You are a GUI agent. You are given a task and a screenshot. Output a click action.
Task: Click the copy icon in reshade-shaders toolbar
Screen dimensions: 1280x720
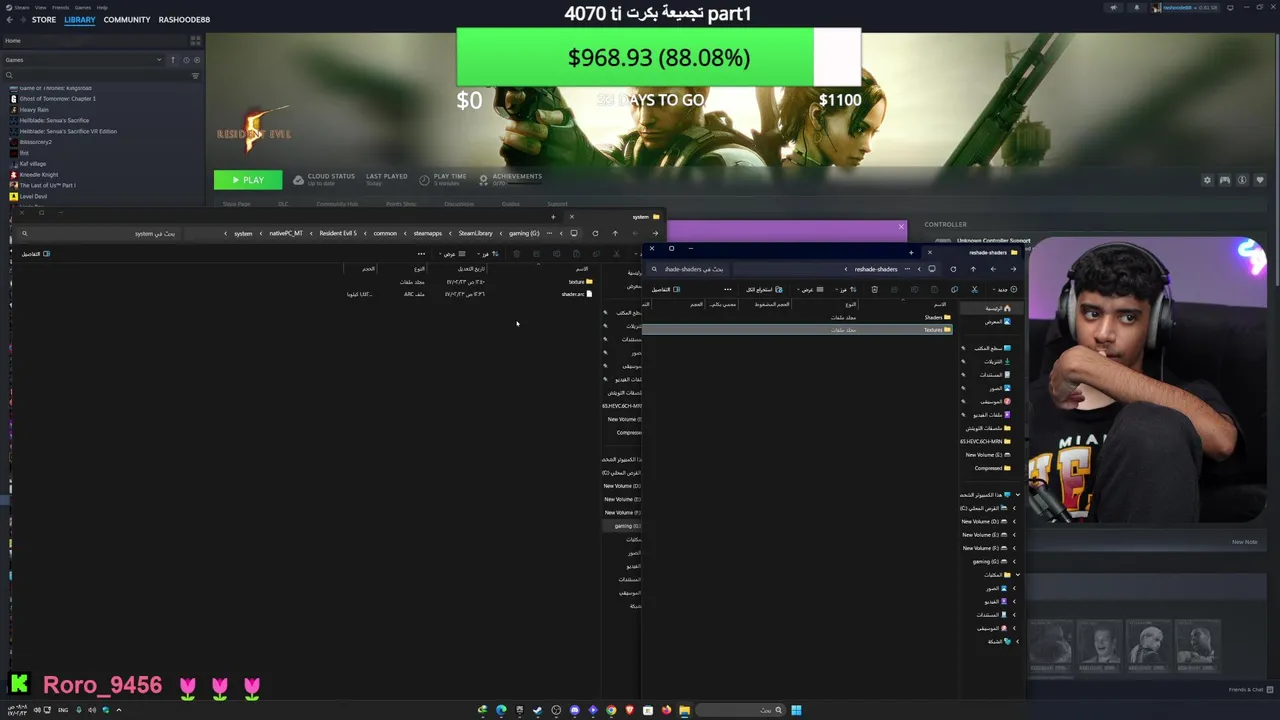click(x=954, y=289)
